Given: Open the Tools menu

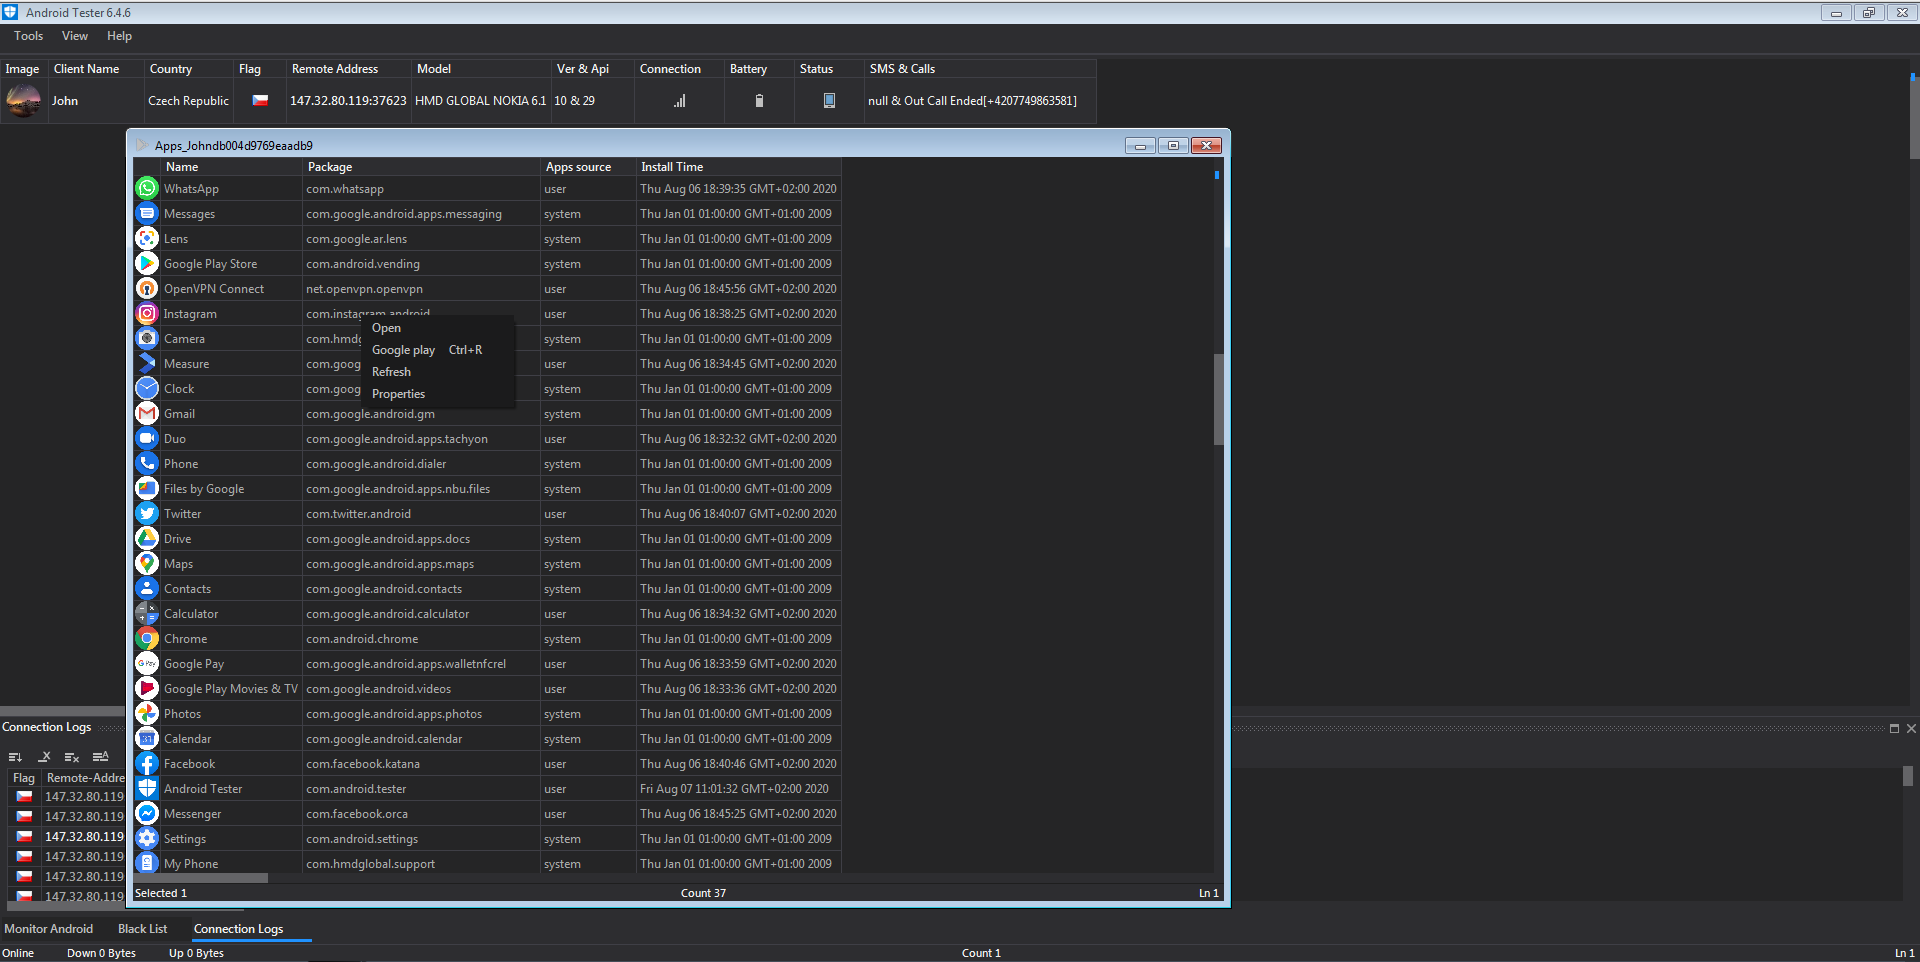Looking at the screenshot, I should [29, 36].
